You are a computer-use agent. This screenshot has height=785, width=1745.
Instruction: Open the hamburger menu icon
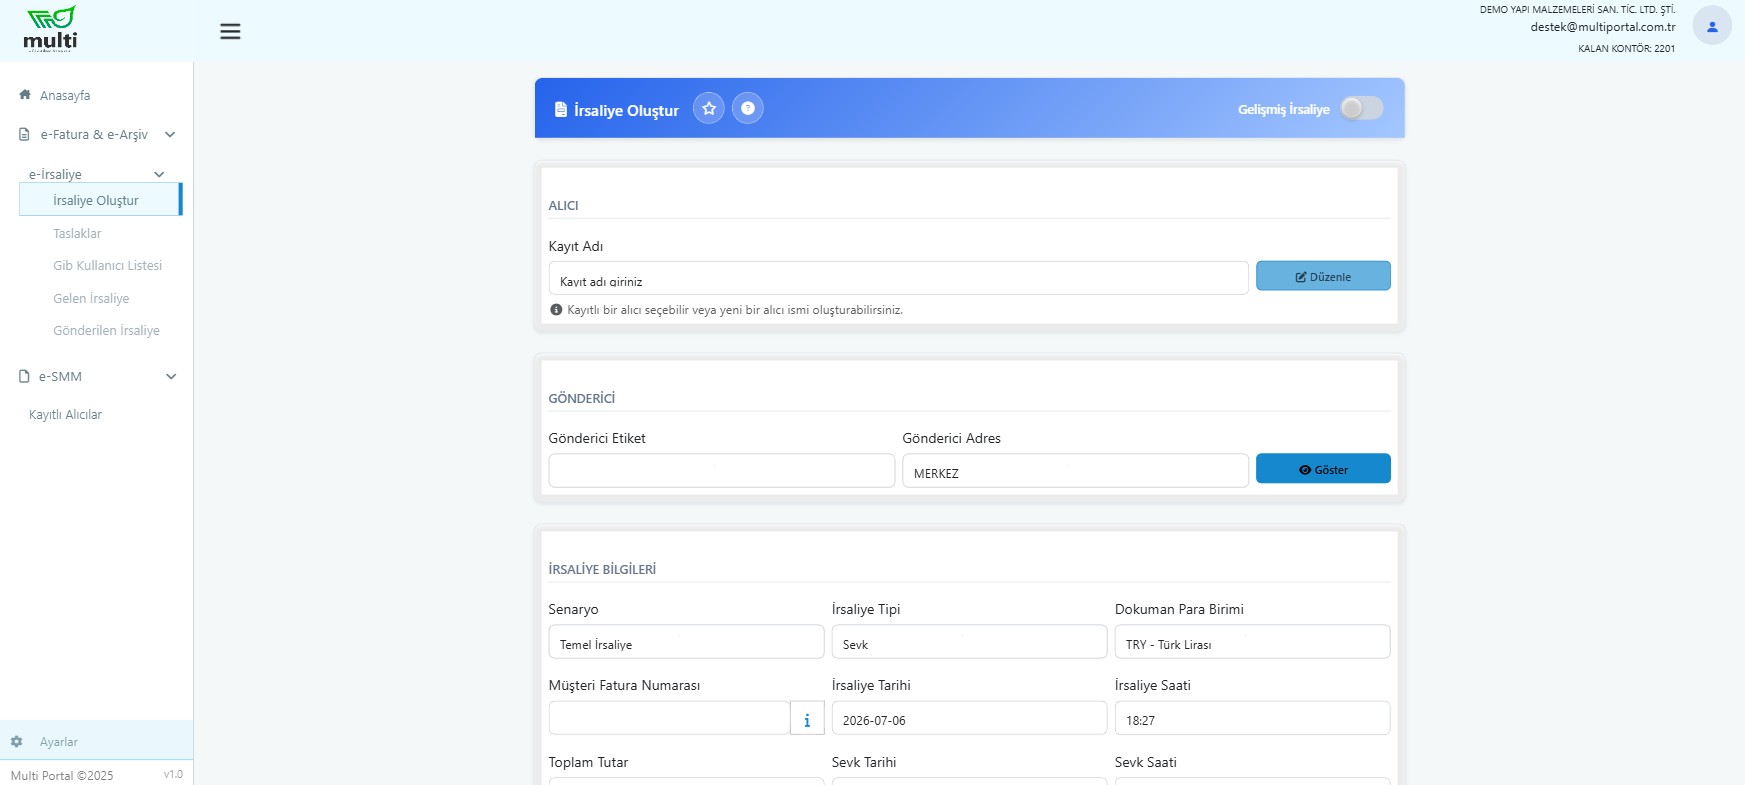[230, 32]
